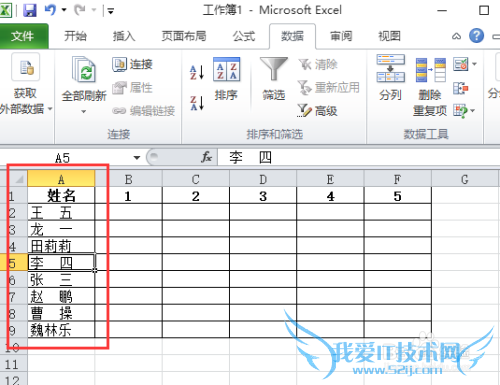
Task: Open the data validation dropdown arrow
Action: [x=474, y=64]
